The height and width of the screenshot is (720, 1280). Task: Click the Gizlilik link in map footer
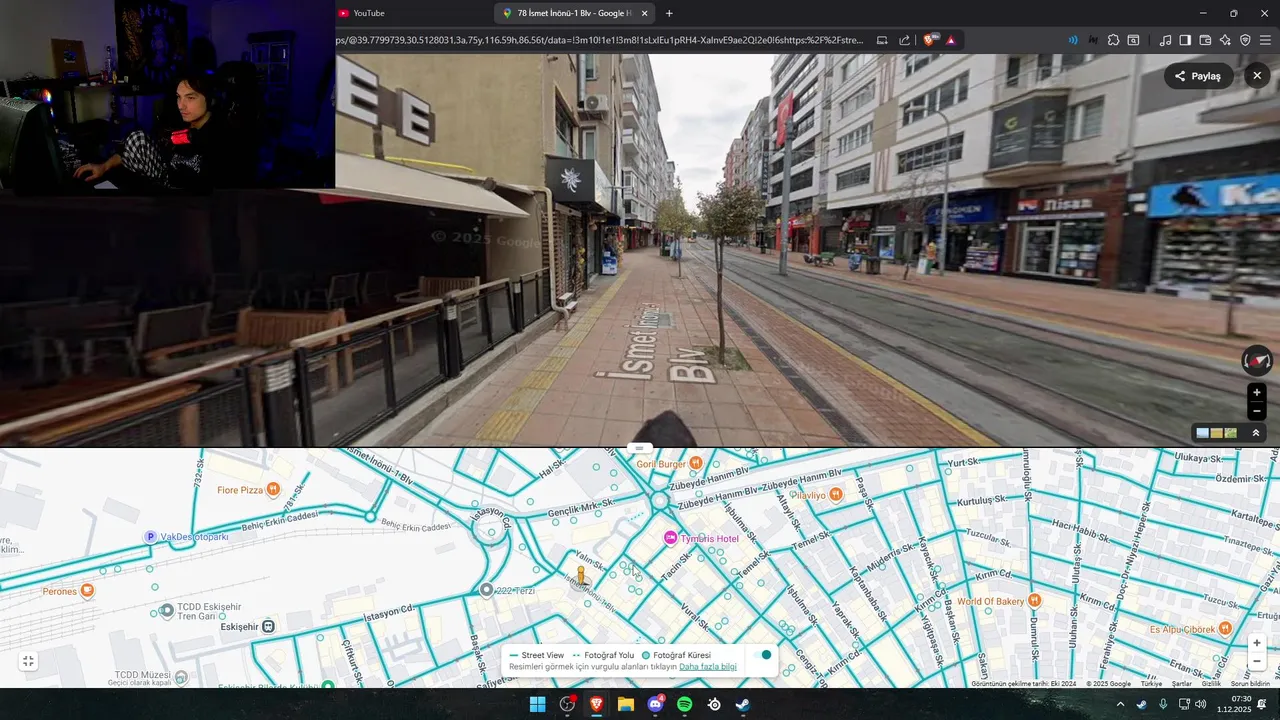tap(1210, 684)
